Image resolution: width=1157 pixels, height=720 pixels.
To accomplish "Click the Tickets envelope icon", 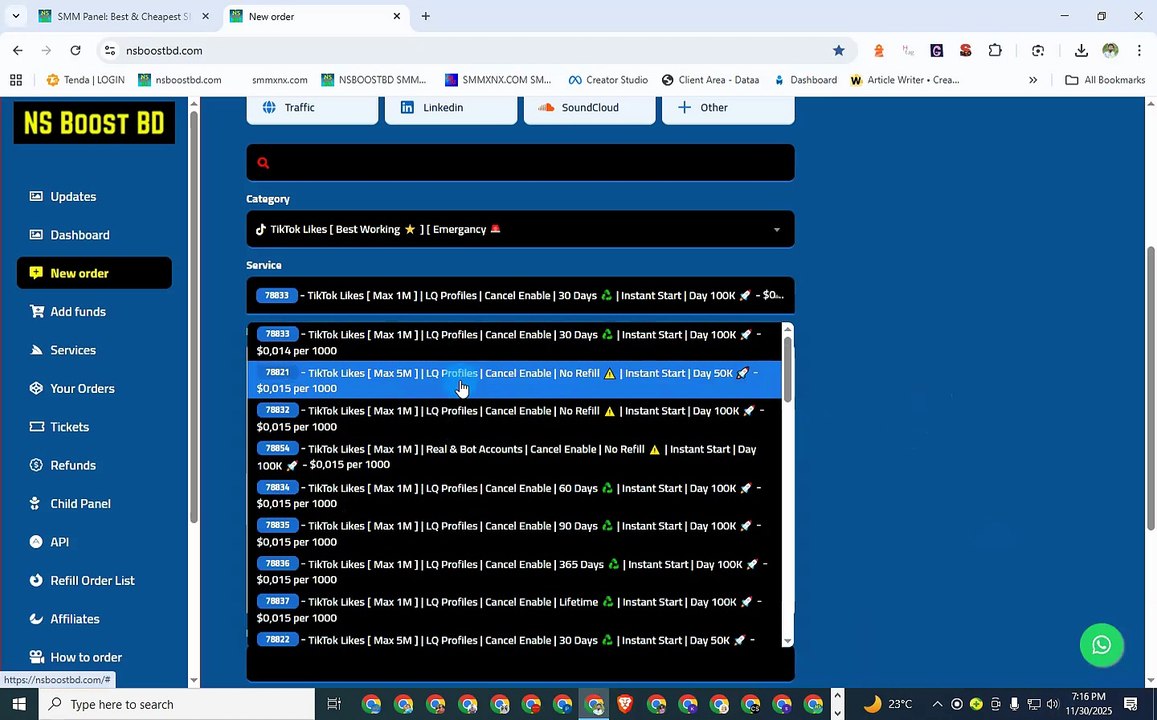I will tap(36, 426).
